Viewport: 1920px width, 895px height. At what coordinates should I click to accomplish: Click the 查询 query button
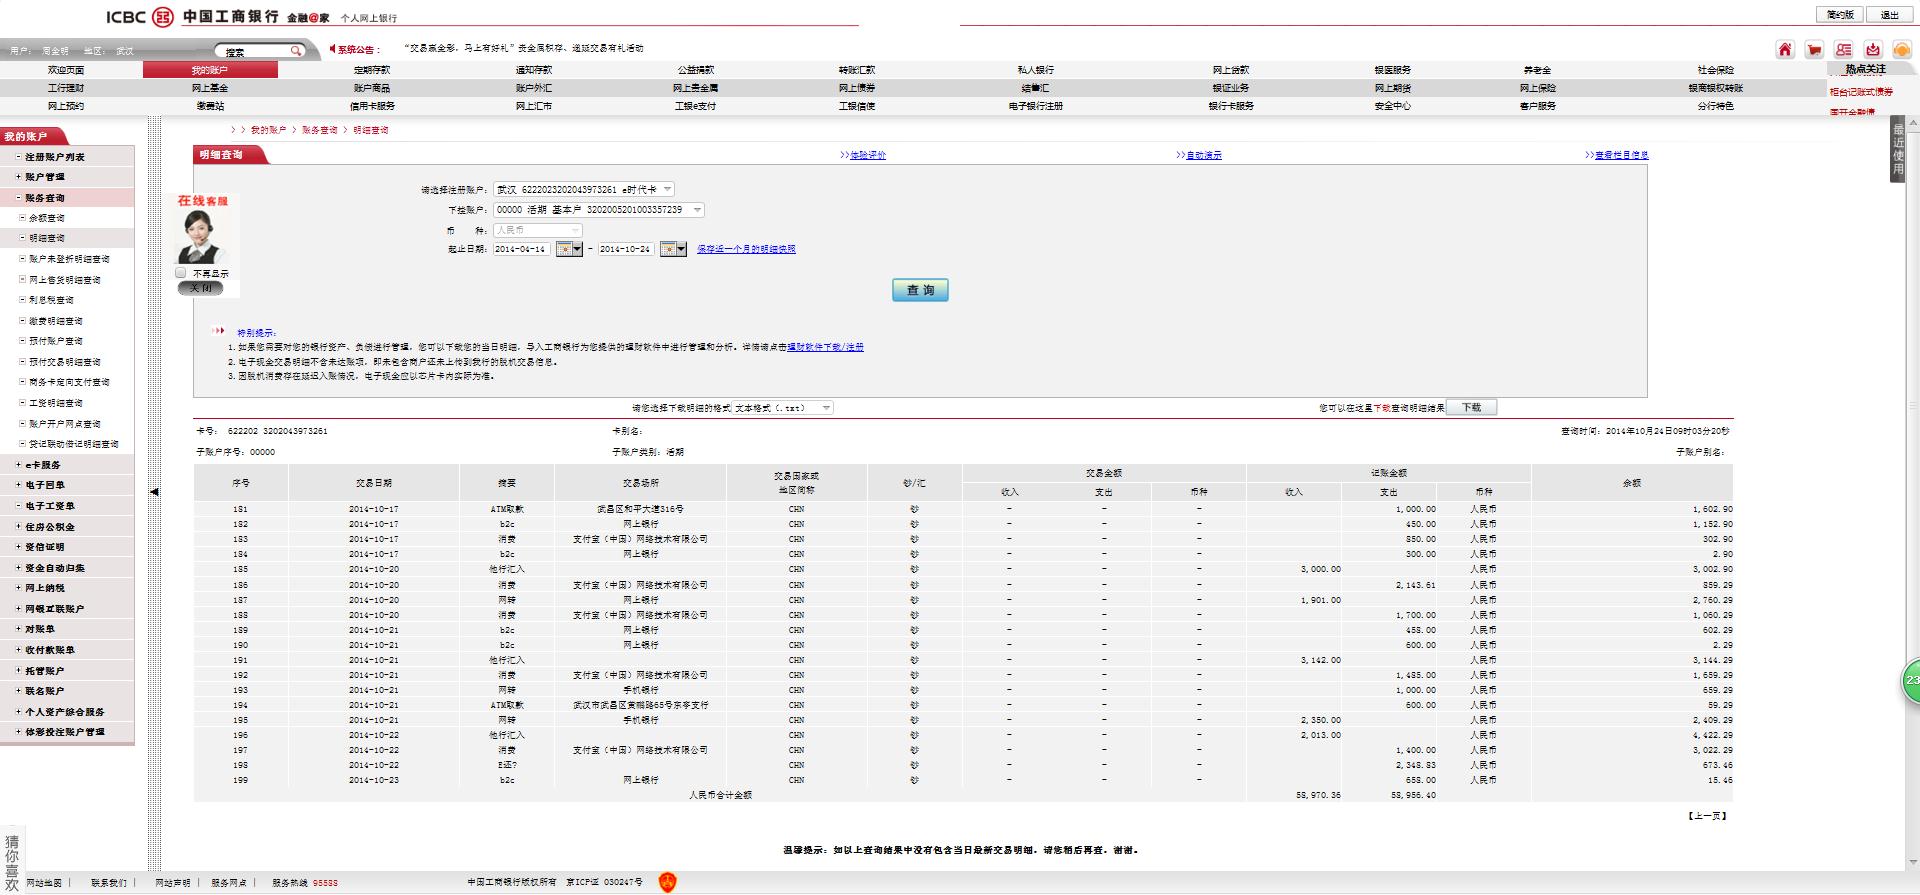[x=920, y=290]
